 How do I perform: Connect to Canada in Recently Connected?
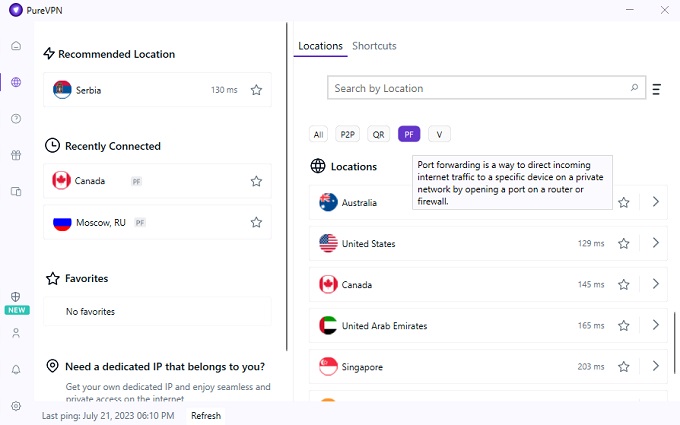pos(157,181)
